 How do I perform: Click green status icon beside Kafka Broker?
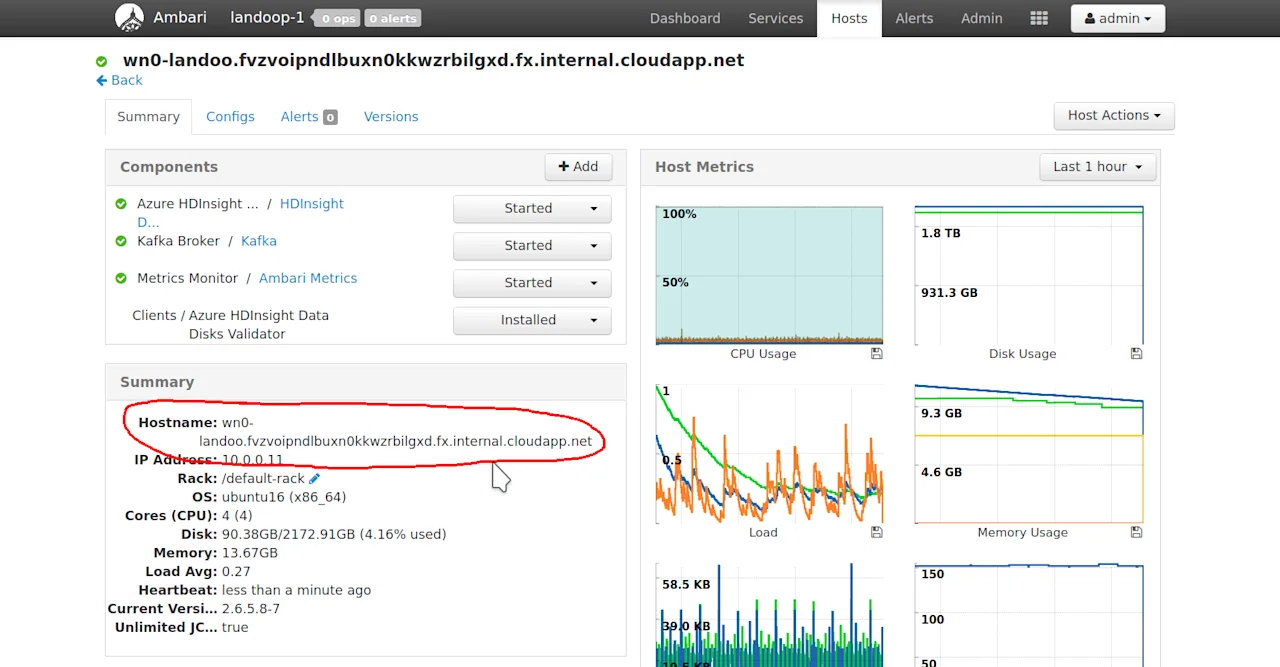(121, 241)
